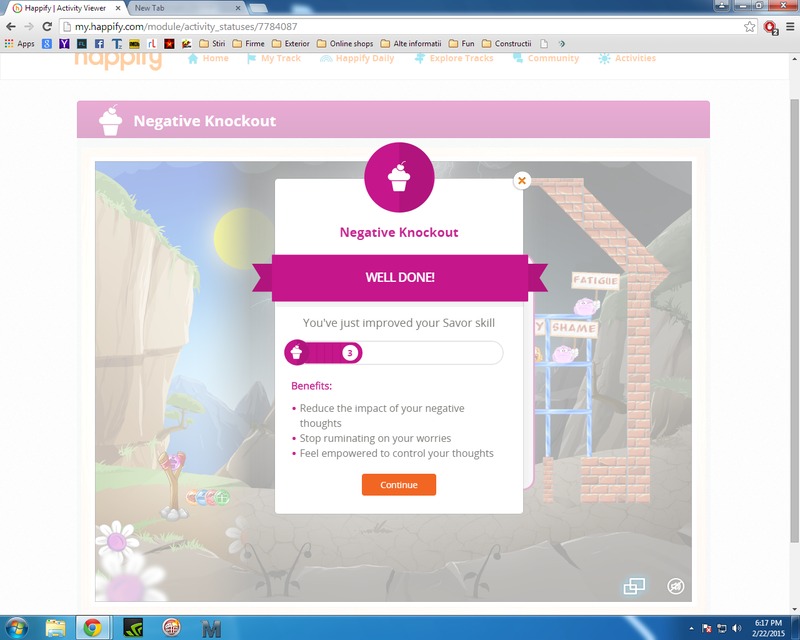This screenshot has height=640, width=800.
Task: Click the red extension icon
Action: tap(770, 27)
